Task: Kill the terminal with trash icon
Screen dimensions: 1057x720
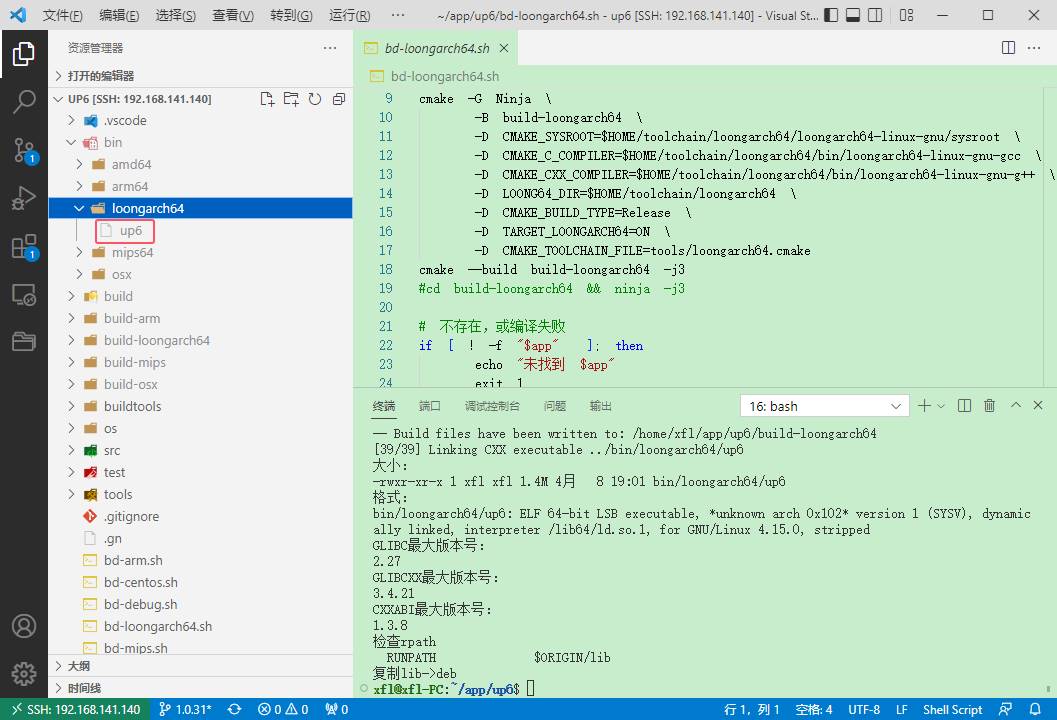Action: 989,405
